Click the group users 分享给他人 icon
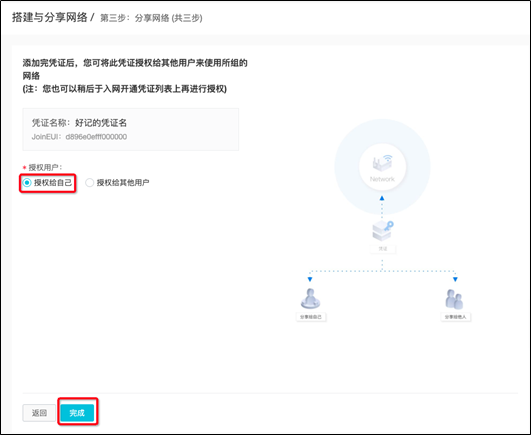Image resolution: width=531 pixels, height=435 pixels. [x=454, y=299]
